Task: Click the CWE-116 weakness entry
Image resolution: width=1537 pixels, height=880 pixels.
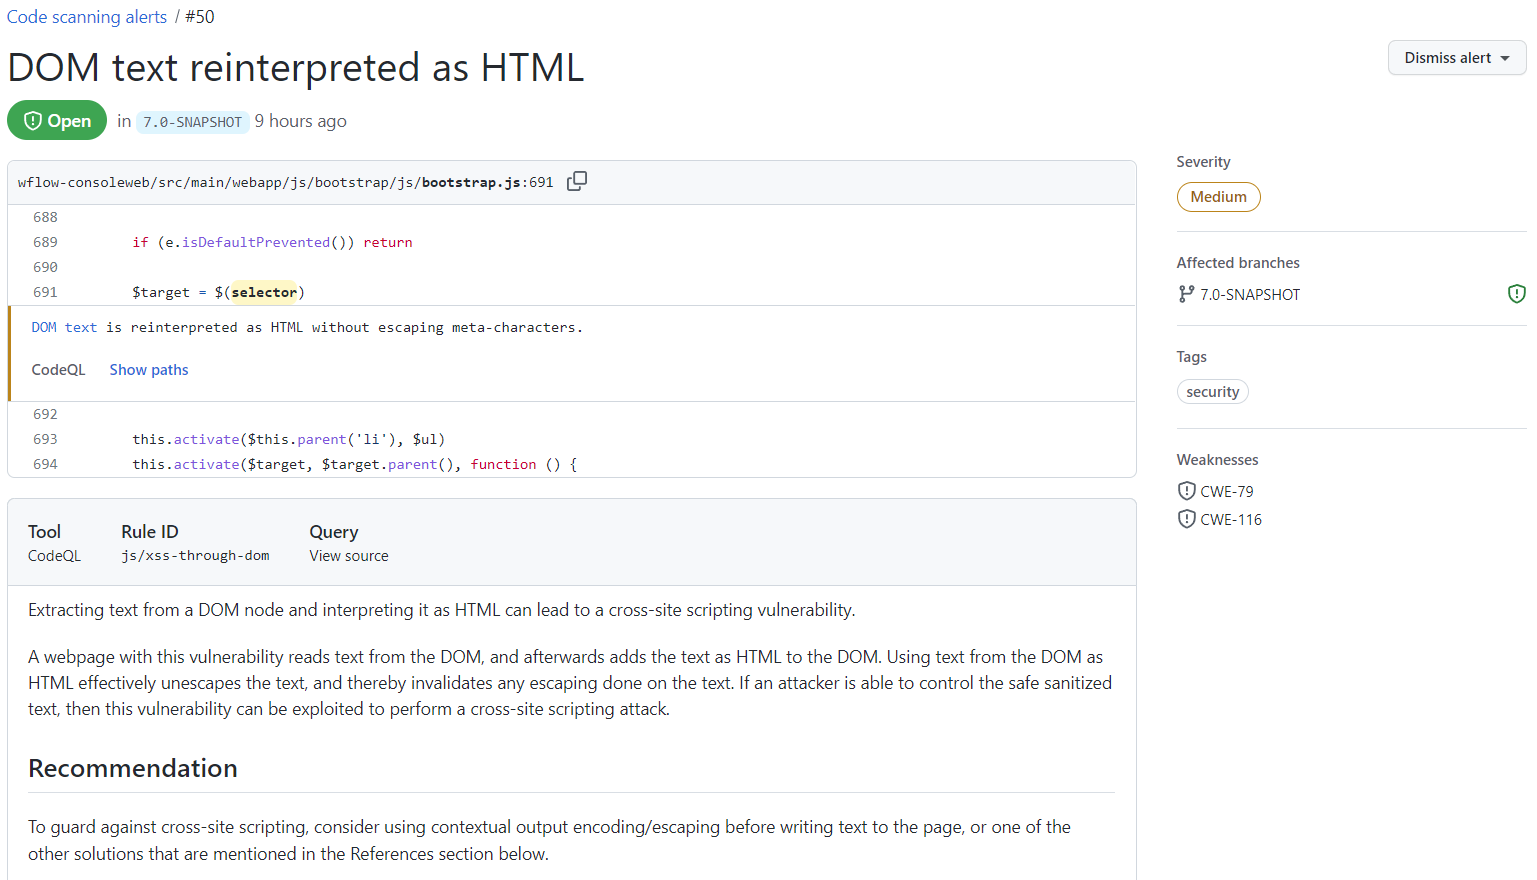Action: [1231, 519]
